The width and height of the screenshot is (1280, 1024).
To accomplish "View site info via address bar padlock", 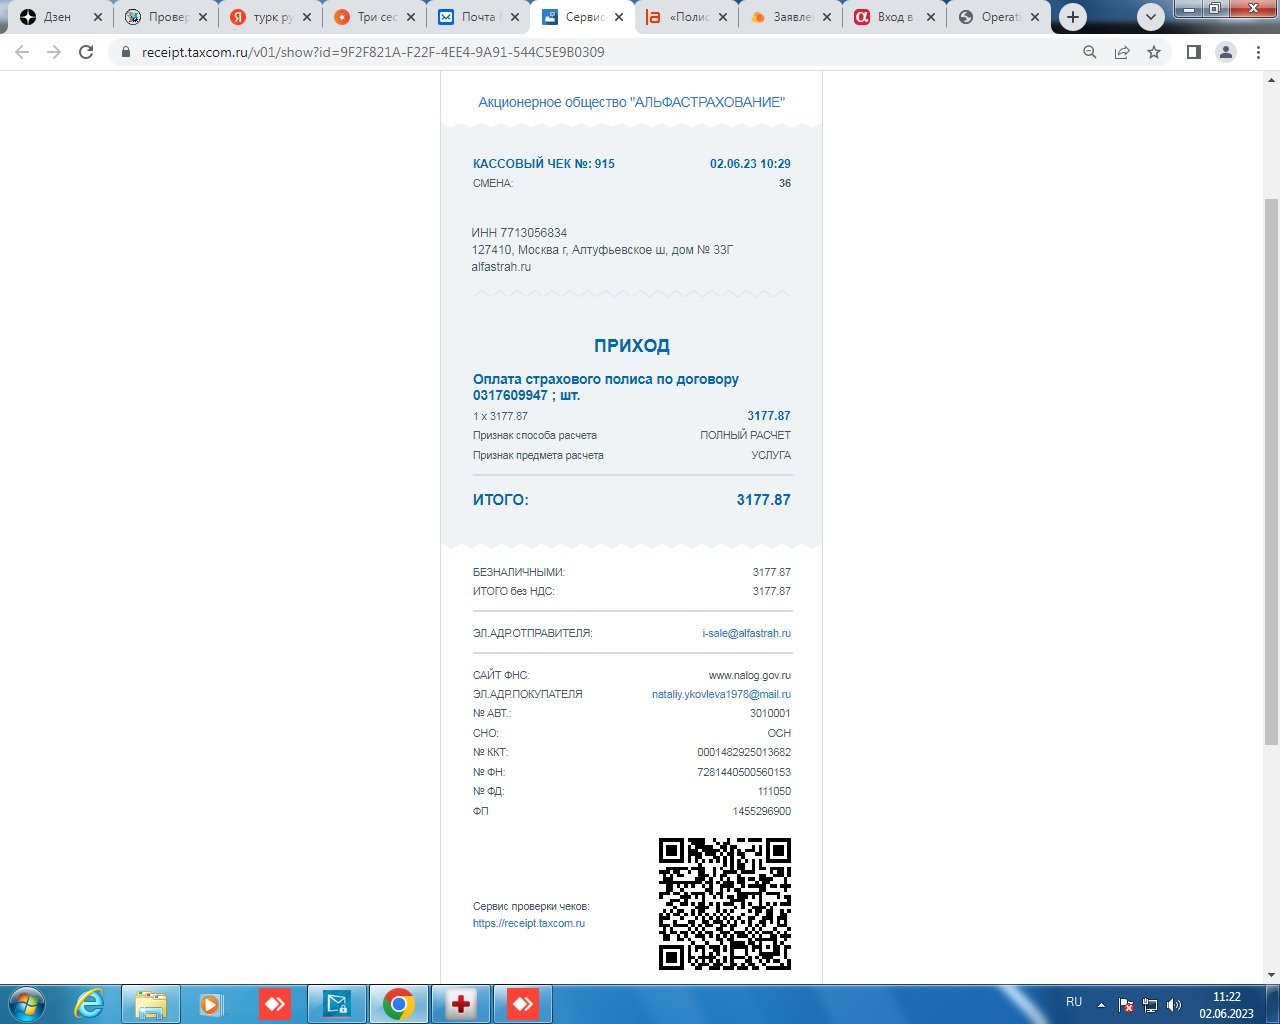I will (x=126, y=52).
